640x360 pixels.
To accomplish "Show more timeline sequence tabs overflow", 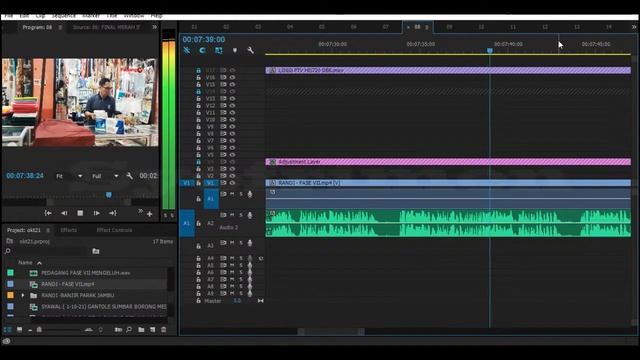I will click(x=634, y=27).
